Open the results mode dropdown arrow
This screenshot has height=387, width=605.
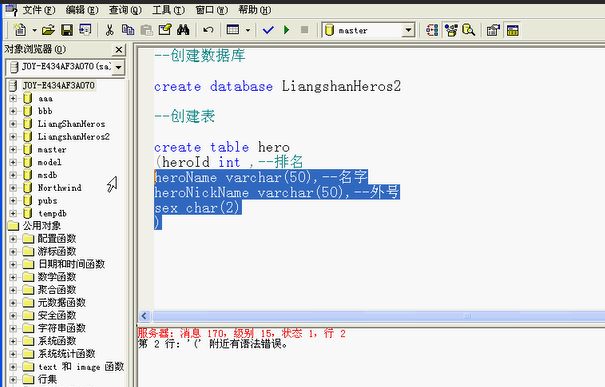[248, 30]
